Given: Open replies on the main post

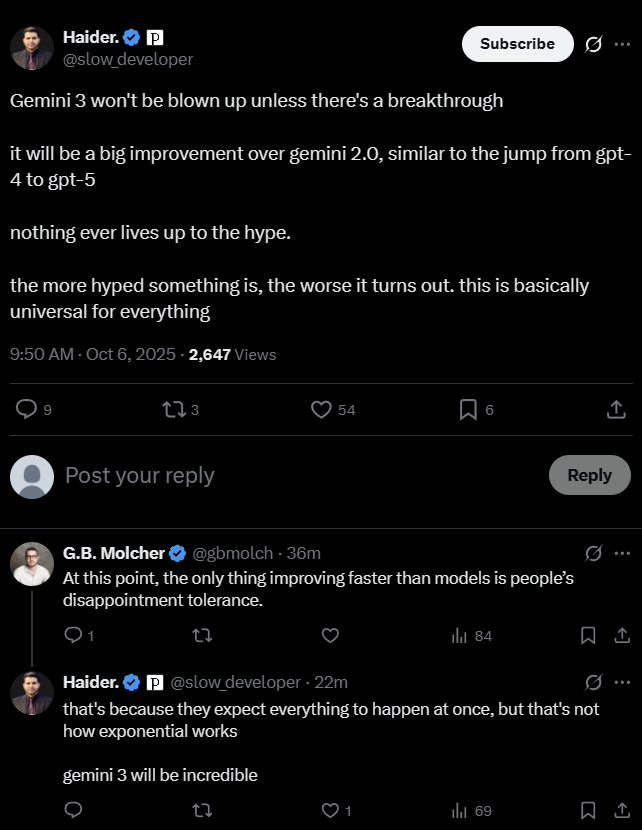Looking at the screenshot, I should pos(28,409).
